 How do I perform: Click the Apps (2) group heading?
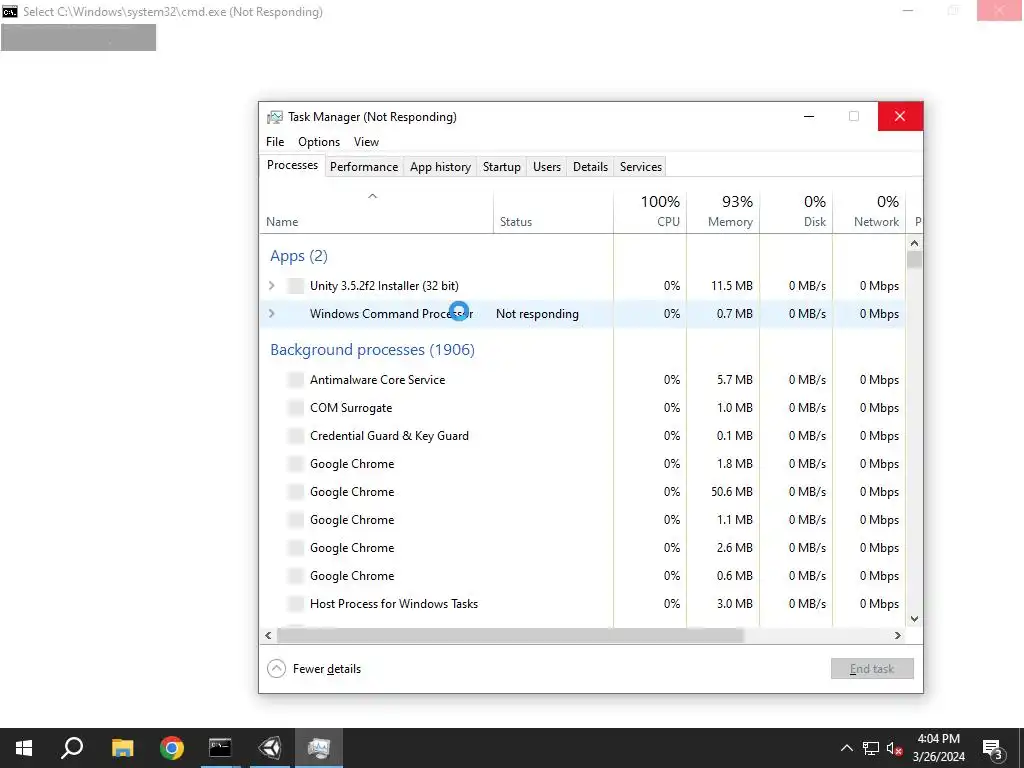tap(299, 256)
